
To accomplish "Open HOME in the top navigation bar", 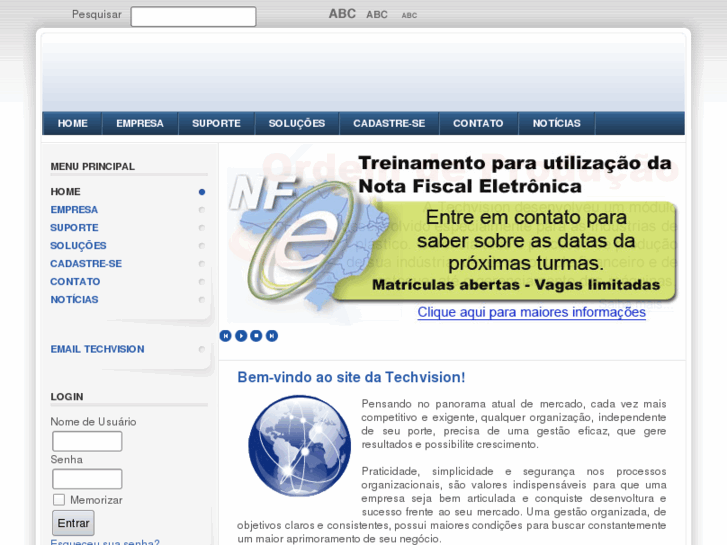I will 72,123.
